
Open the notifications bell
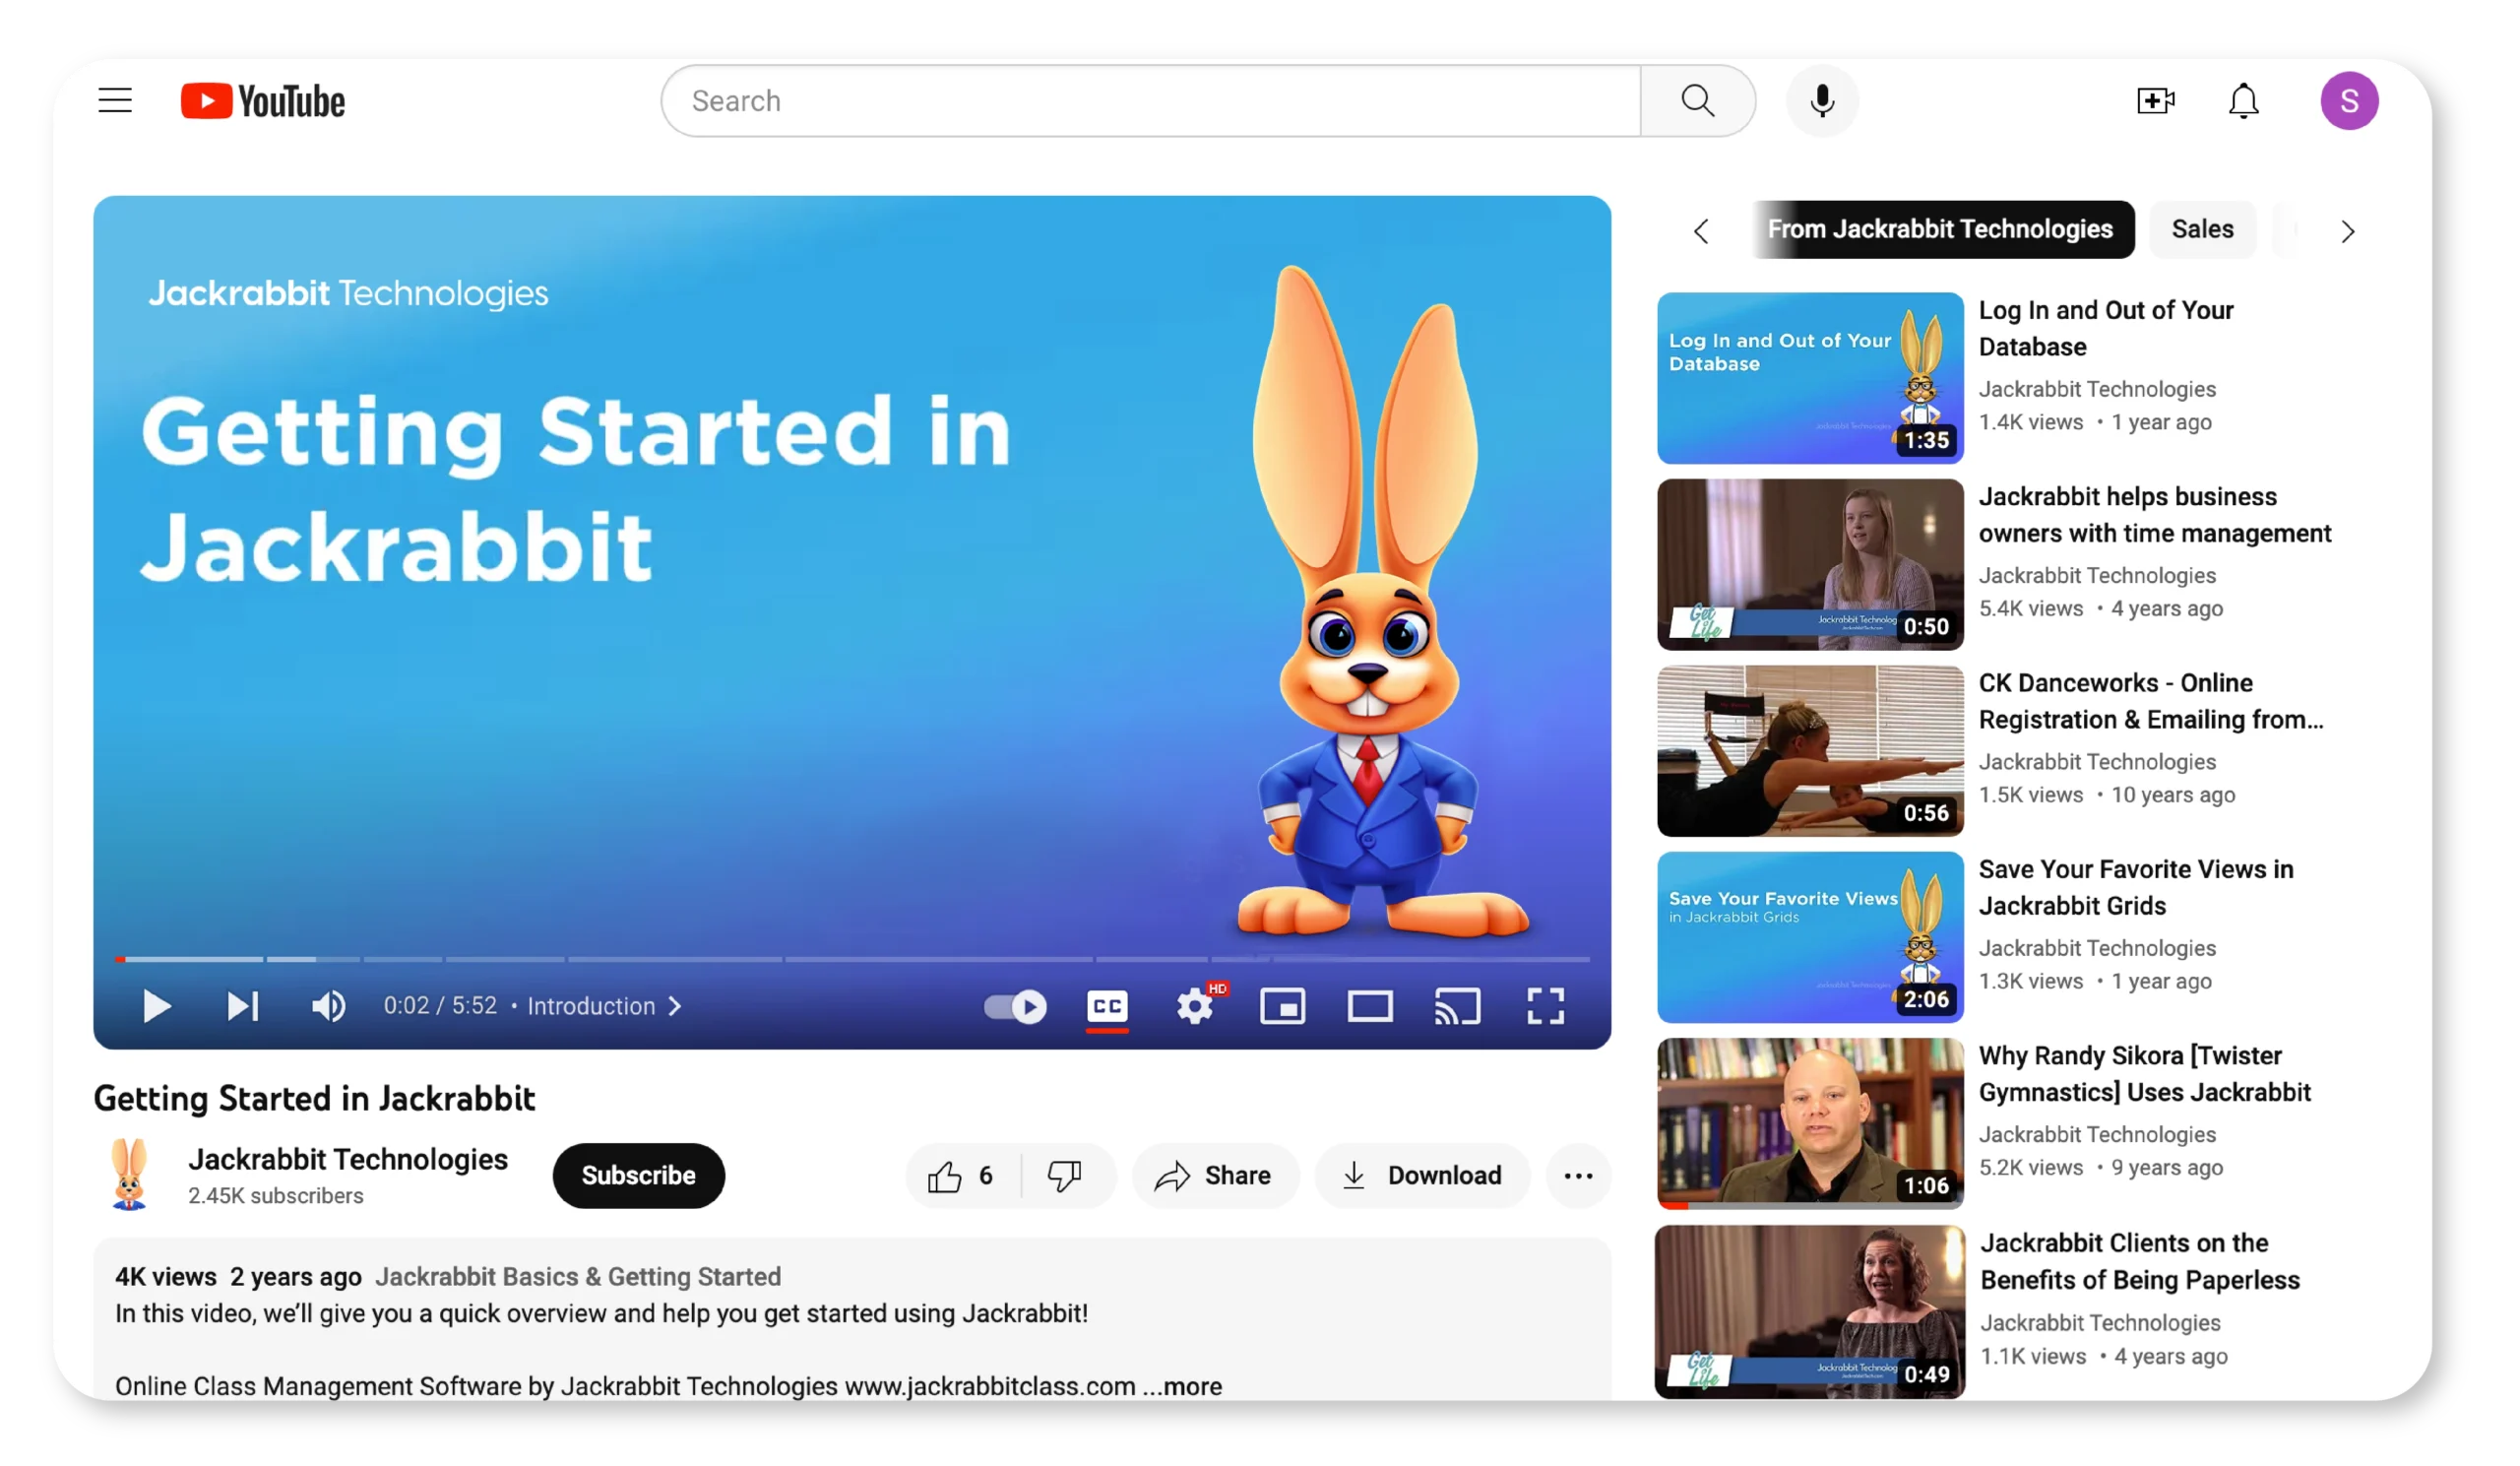[2243, 100]
